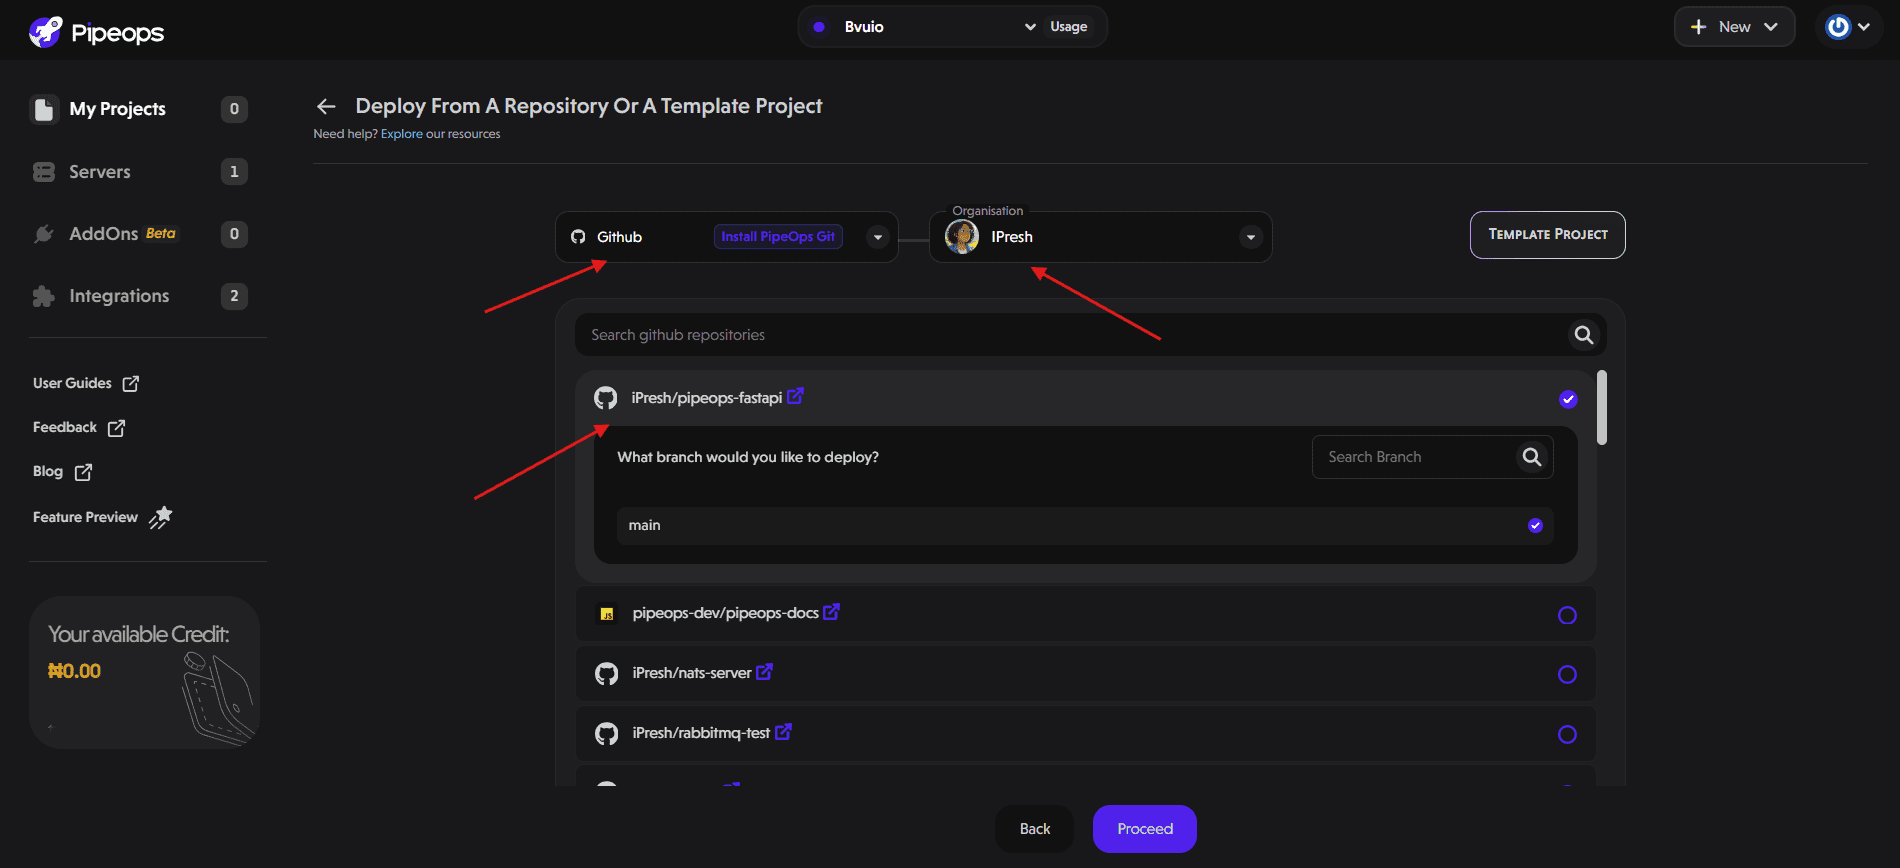Screen dimensions: 1900x868
Task: Open Feedback external link icon
Action: tap(116, 428)
